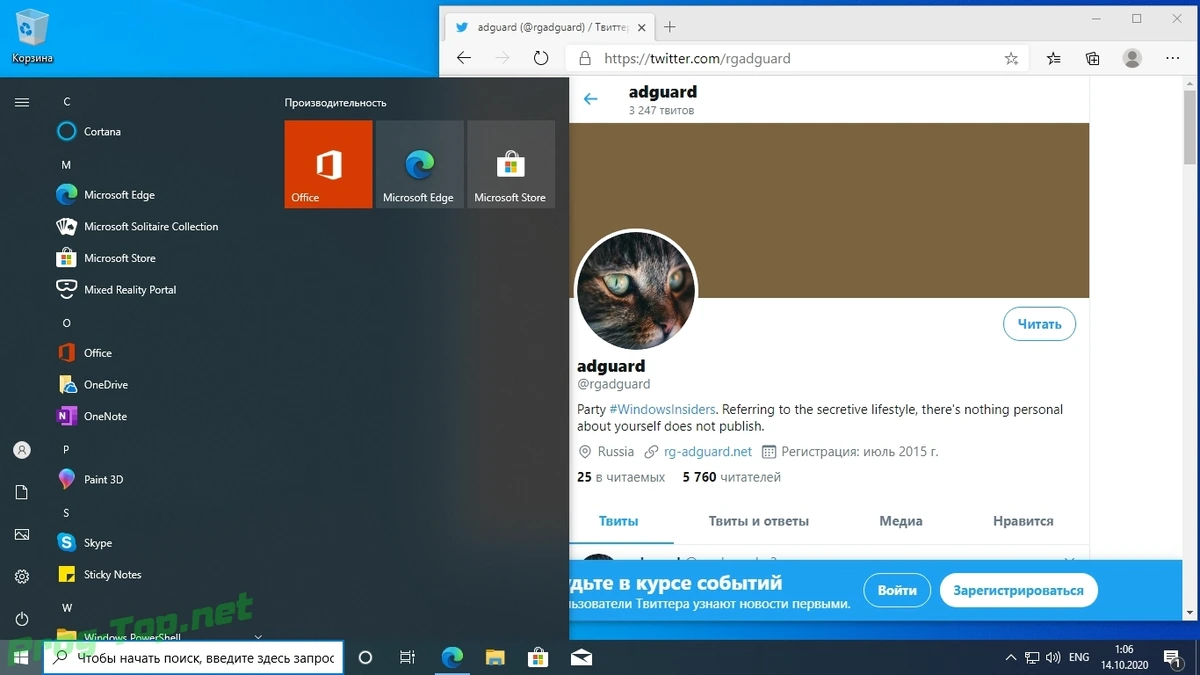Select the Твиты tab
Screen dimensions: 1200x675
pyautogui.click(x=618, y=521)
